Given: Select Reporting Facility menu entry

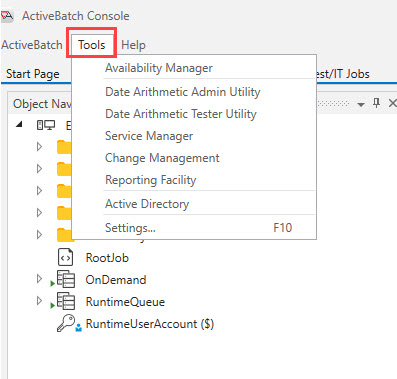Looking at the screenshot, I should (151, 180).
